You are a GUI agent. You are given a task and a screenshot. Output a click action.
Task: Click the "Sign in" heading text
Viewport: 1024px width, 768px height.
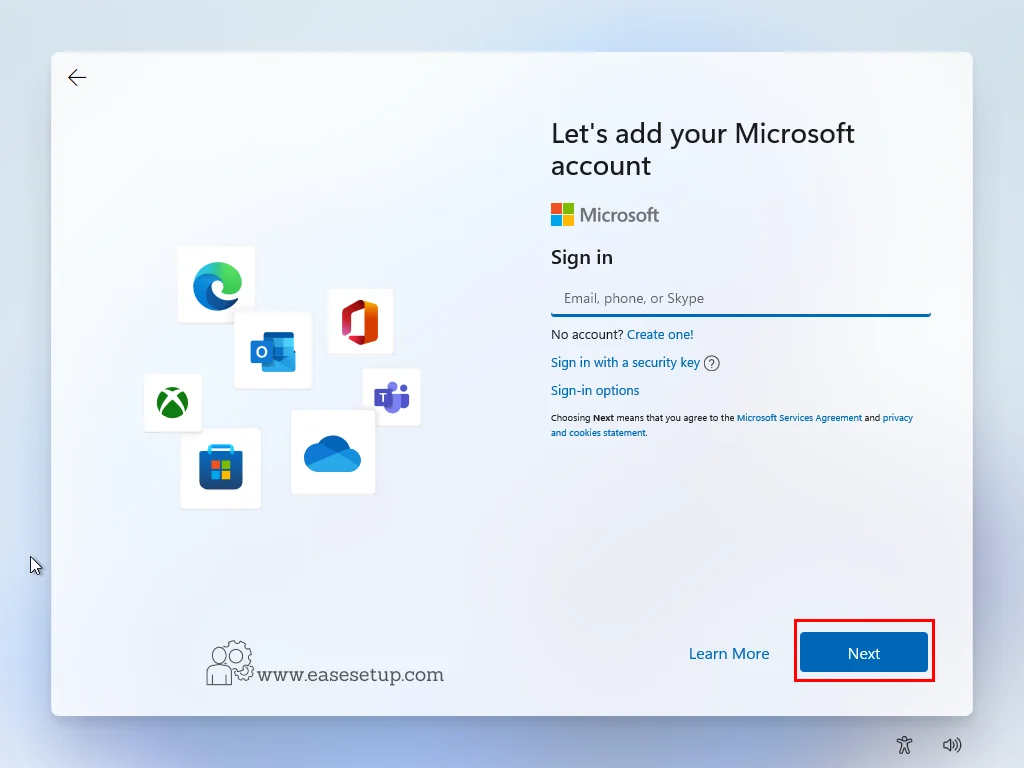tap(582, 257)
